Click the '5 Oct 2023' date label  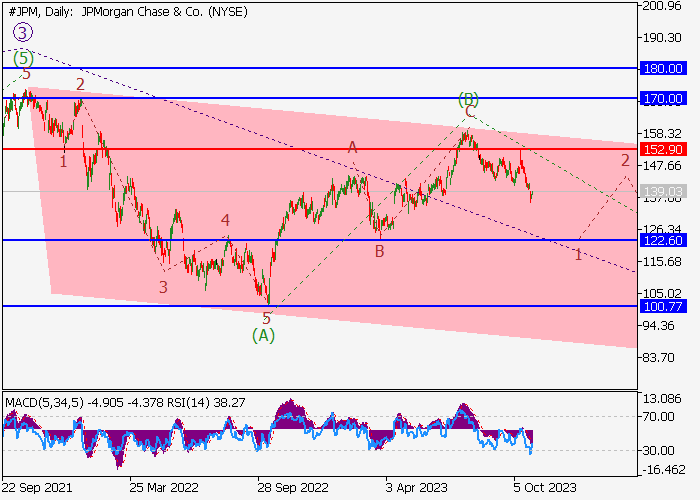545,488
